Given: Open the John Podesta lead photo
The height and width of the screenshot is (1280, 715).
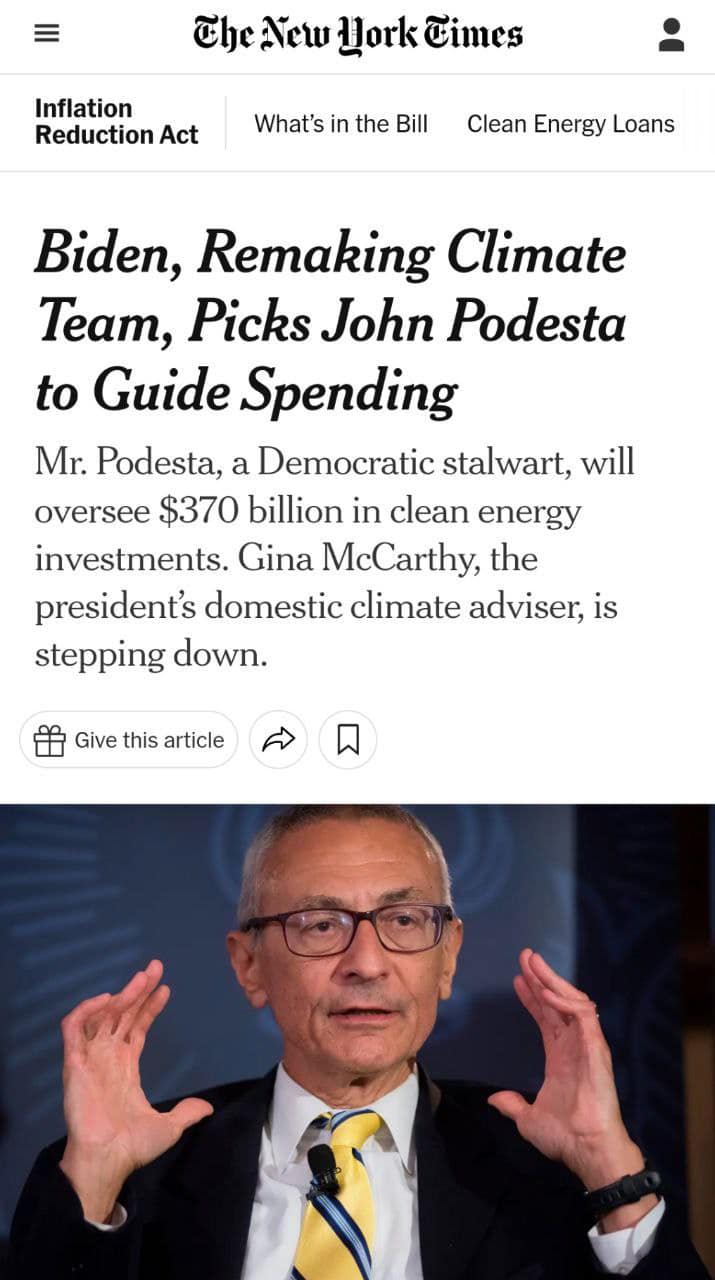Looking at the screenshot, I should click(x=357, y=1040).
